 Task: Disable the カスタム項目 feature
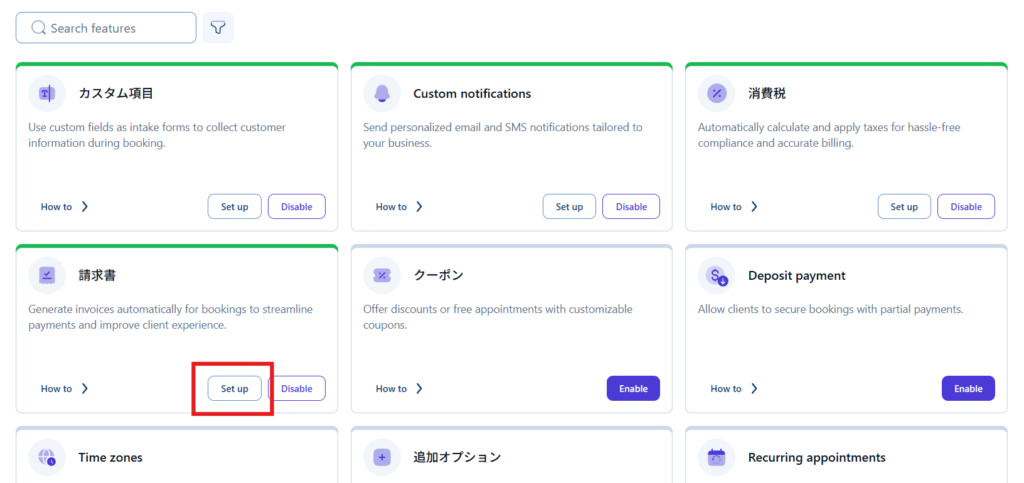(x=297, y=207)
